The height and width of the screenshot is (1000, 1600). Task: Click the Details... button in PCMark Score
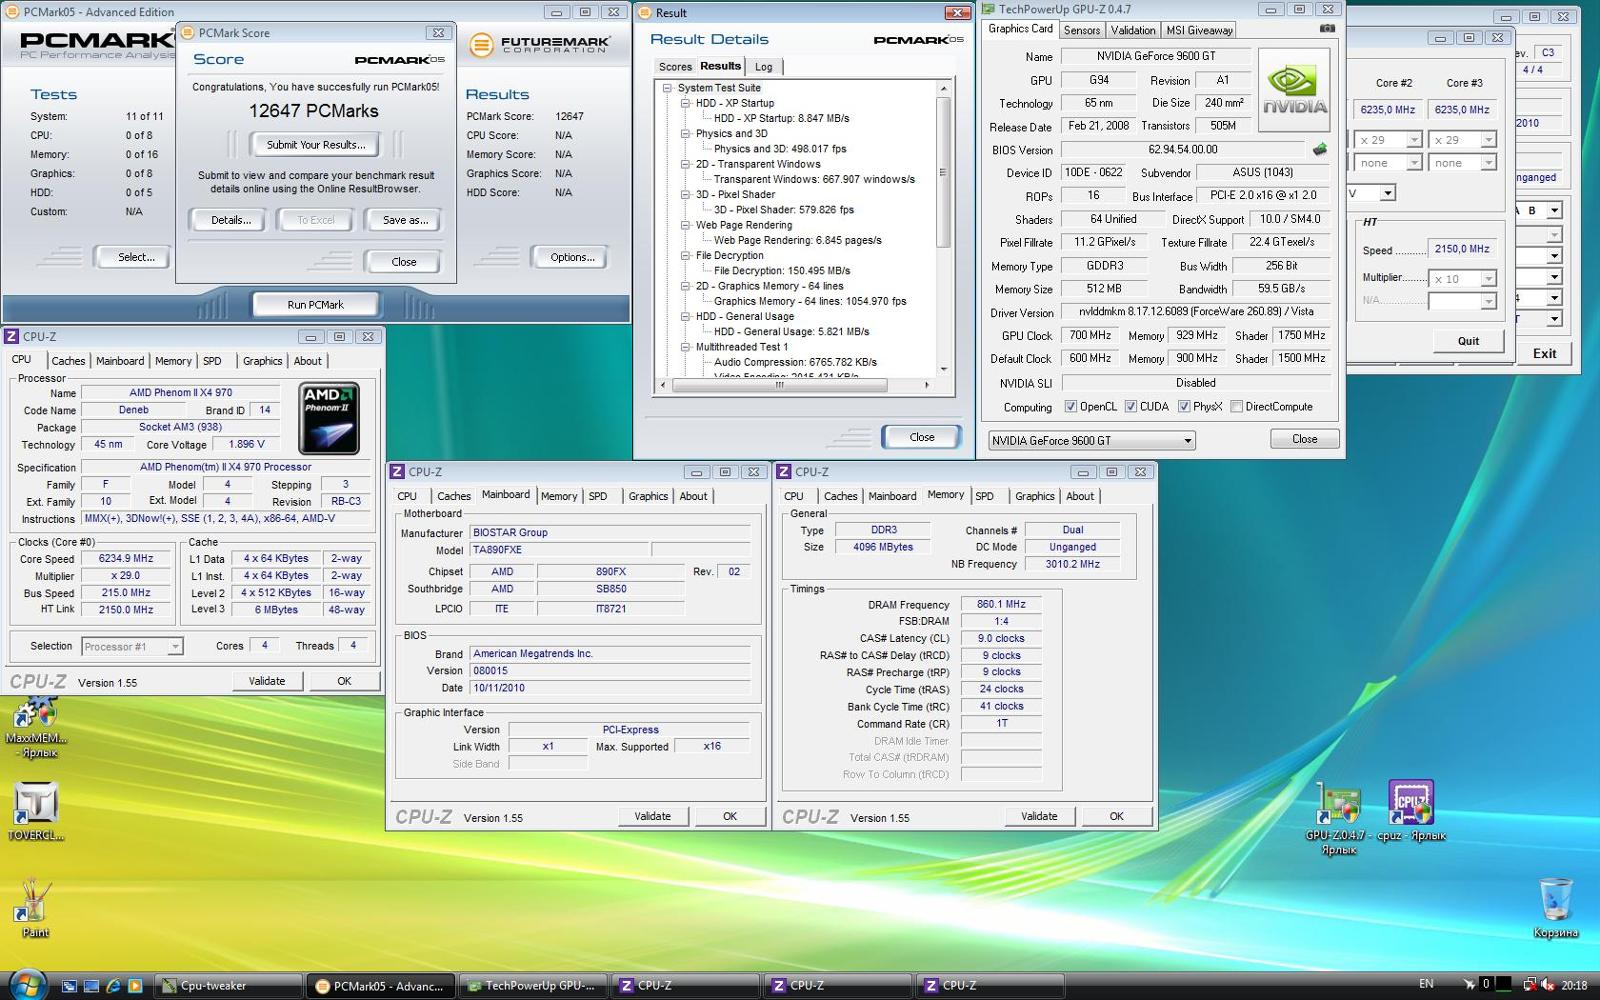(x=231, y=220)
